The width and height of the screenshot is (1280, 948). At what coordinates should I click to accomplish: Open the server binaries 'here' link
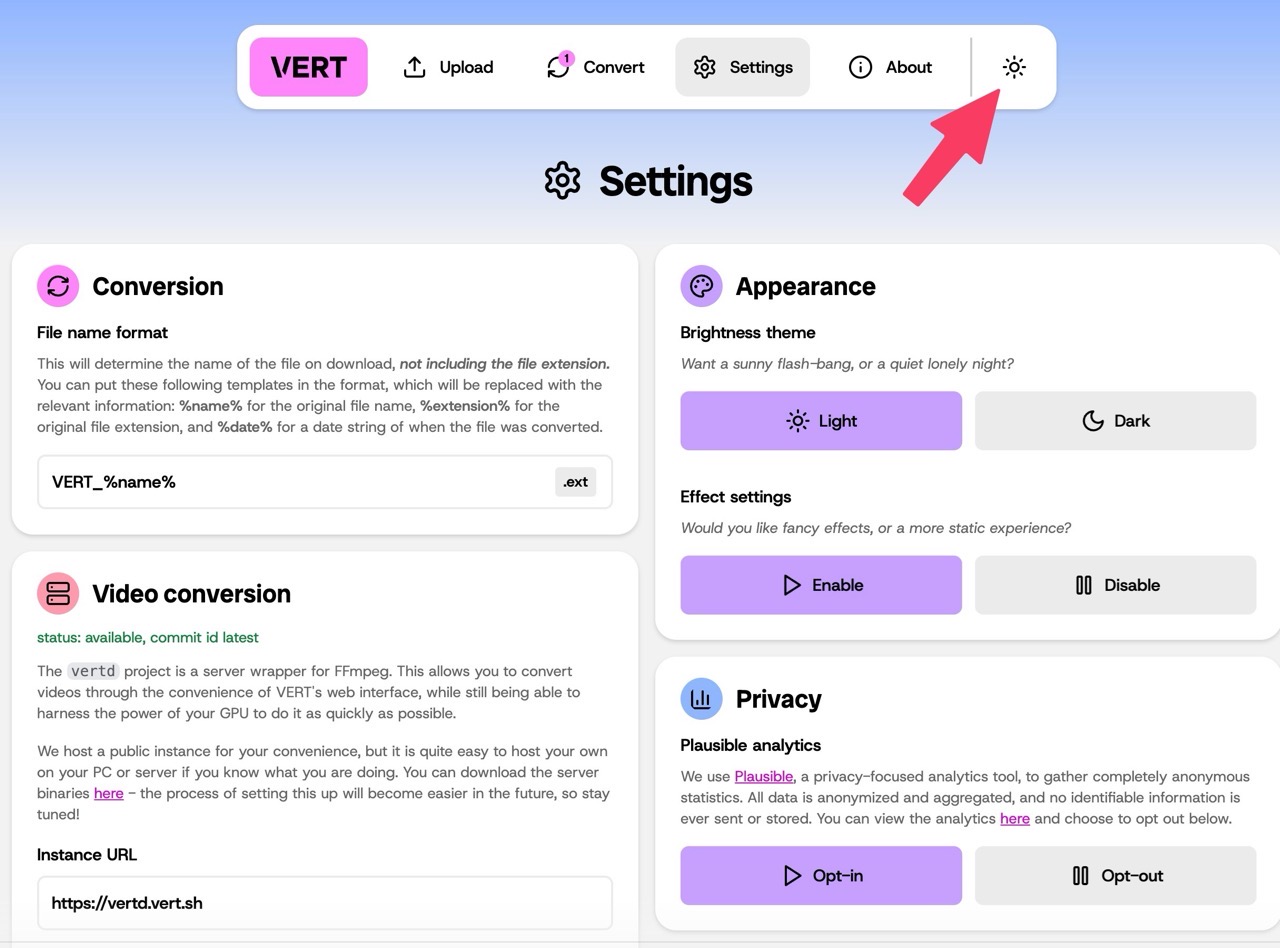point(109,793)
